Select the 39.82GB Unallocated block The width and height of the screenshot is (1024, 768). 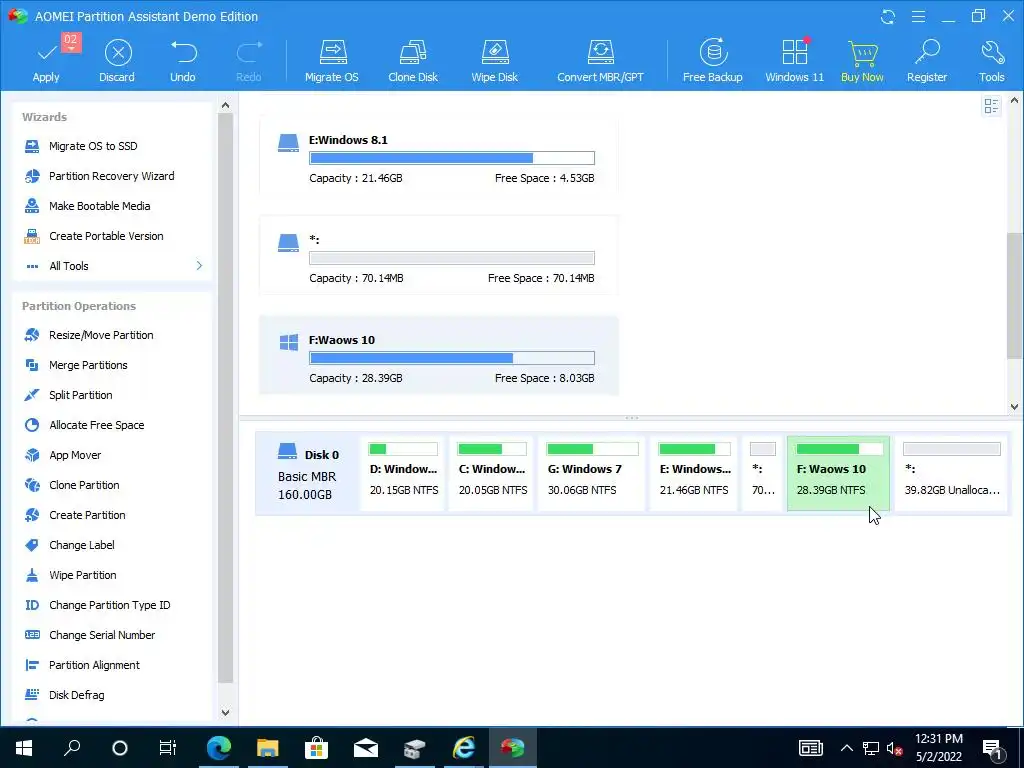[x=952, y=474]
